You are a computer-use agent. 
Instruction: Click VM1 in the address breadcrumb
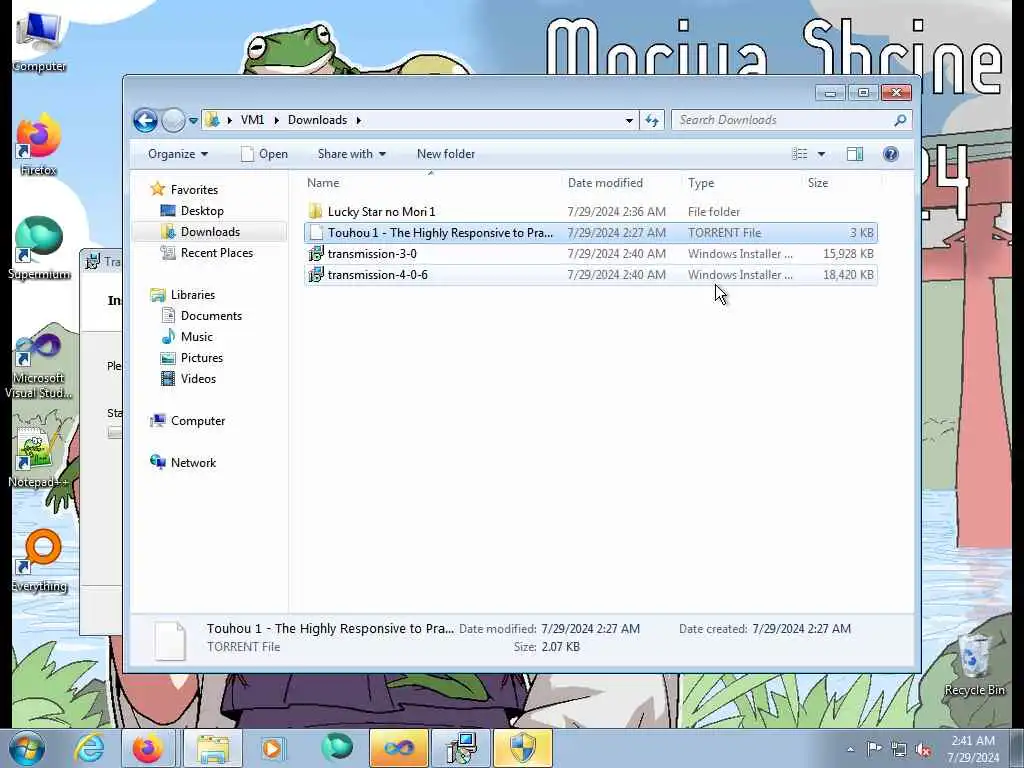pos(252,120)
